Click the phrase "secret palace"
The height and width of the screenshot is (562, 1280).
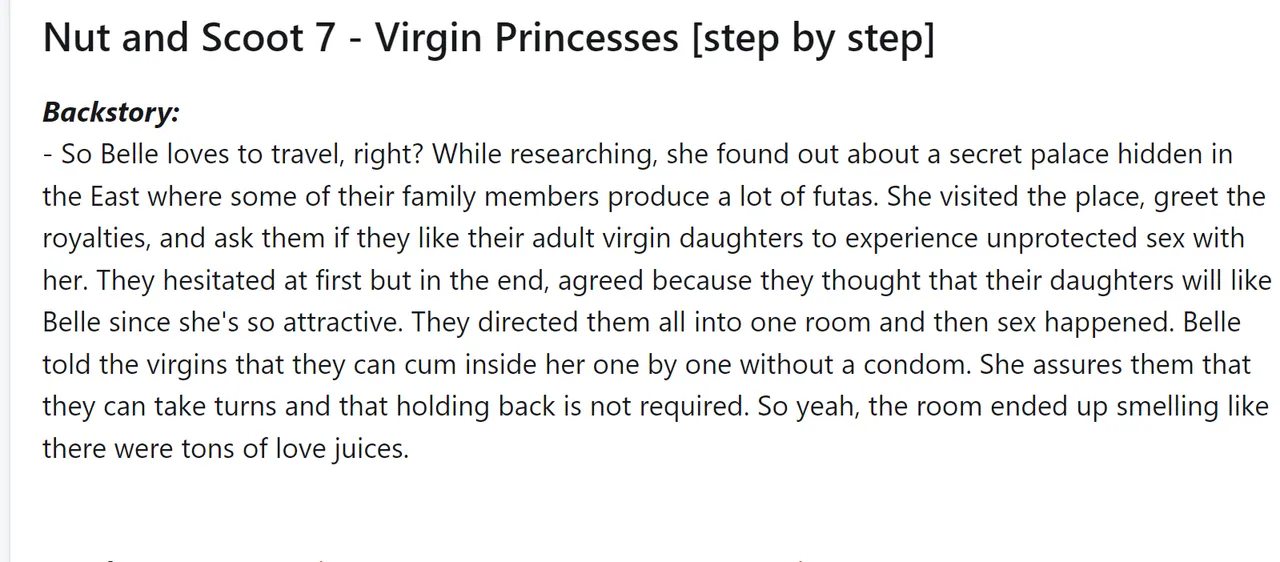point(1029,155)
